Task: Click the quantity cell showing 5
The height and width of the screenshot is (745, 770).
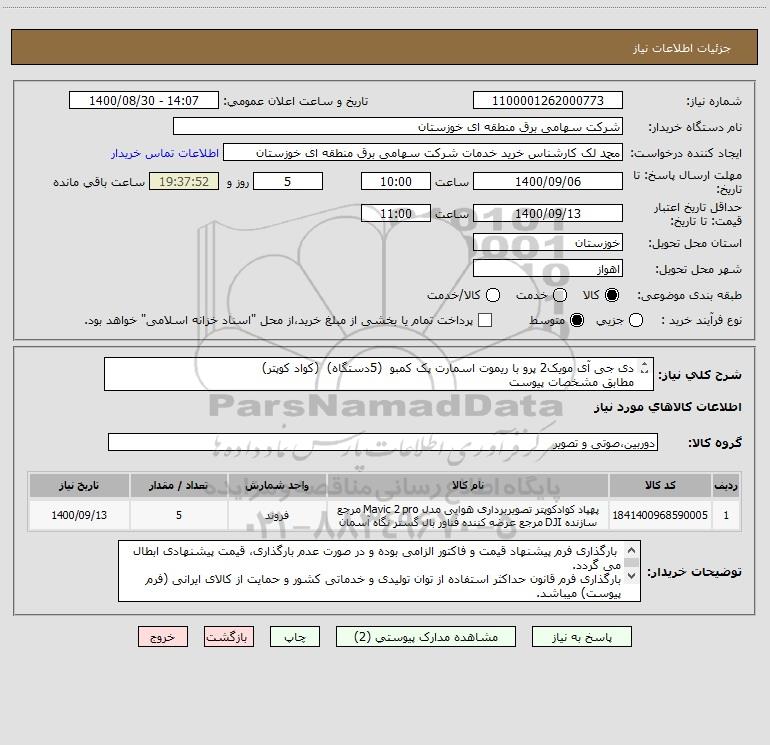Action: pos(178,515)
